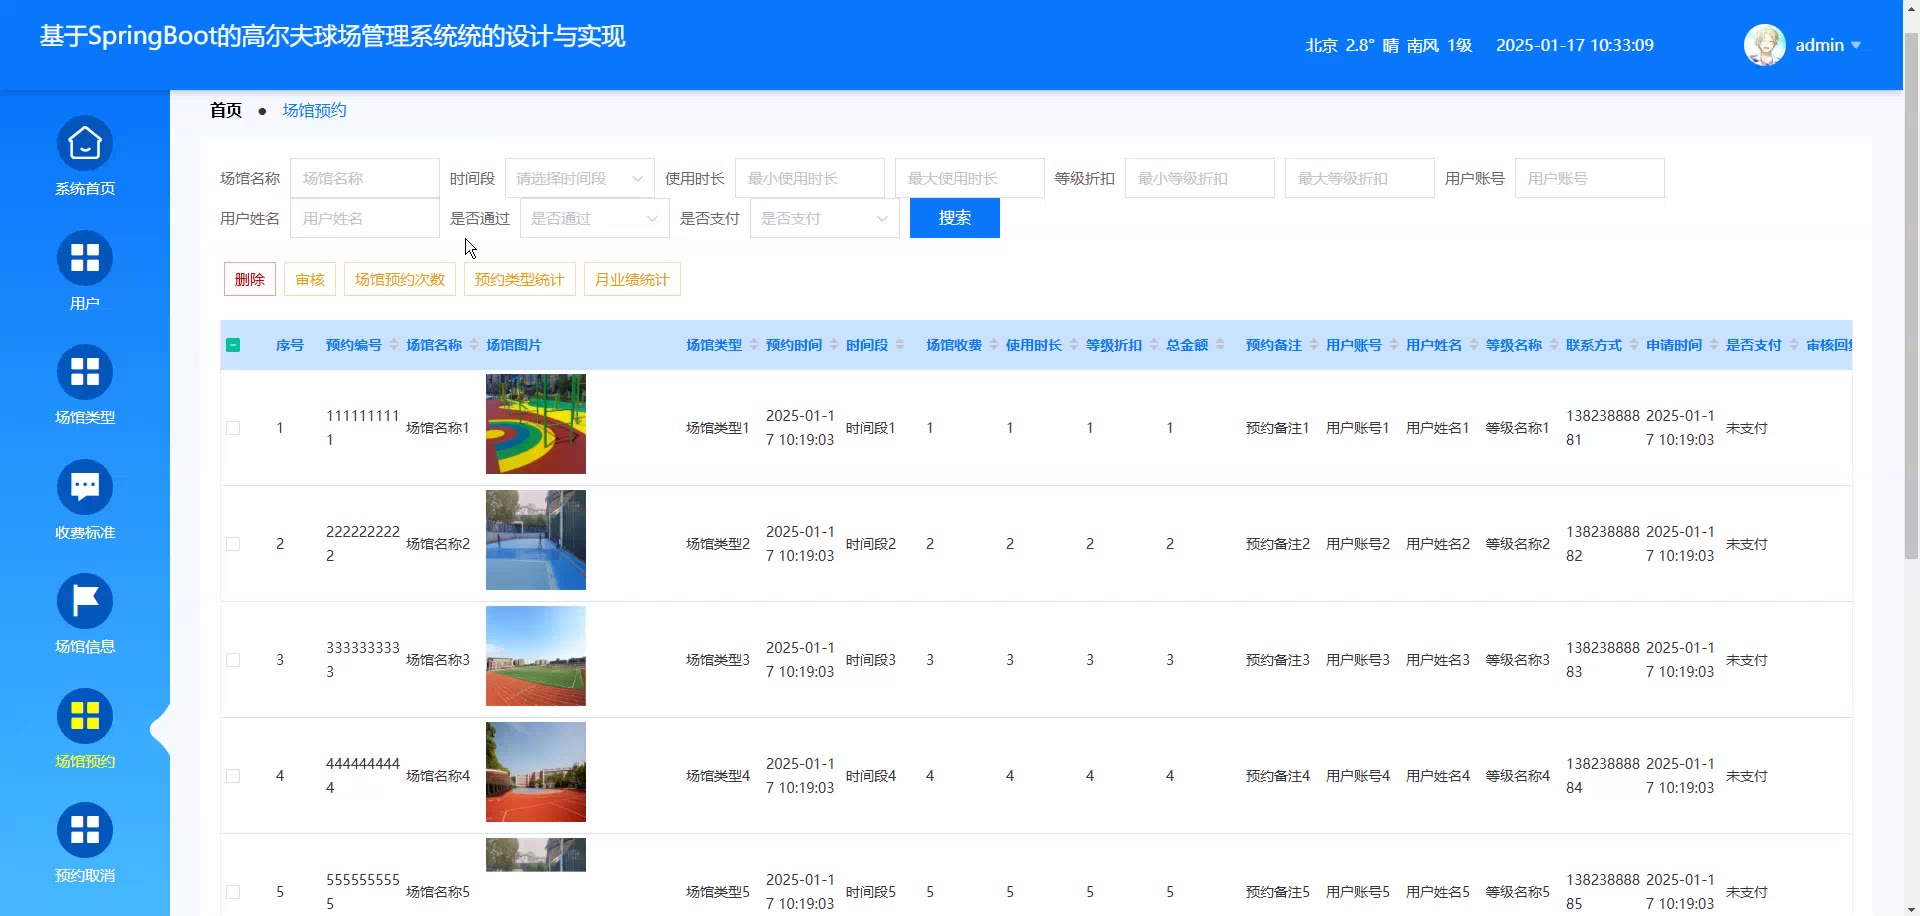The height and width of the screenshot is (916, 1920).
Task: Toggle the select-all checkbox in table header
Action: point(233,345)
